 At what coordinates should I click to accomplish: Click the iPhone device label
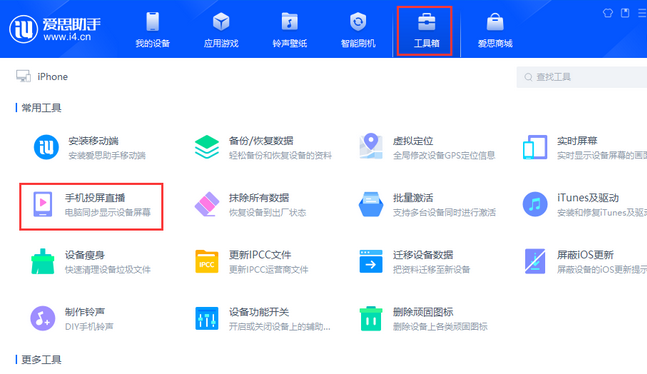tap(52, 76)
